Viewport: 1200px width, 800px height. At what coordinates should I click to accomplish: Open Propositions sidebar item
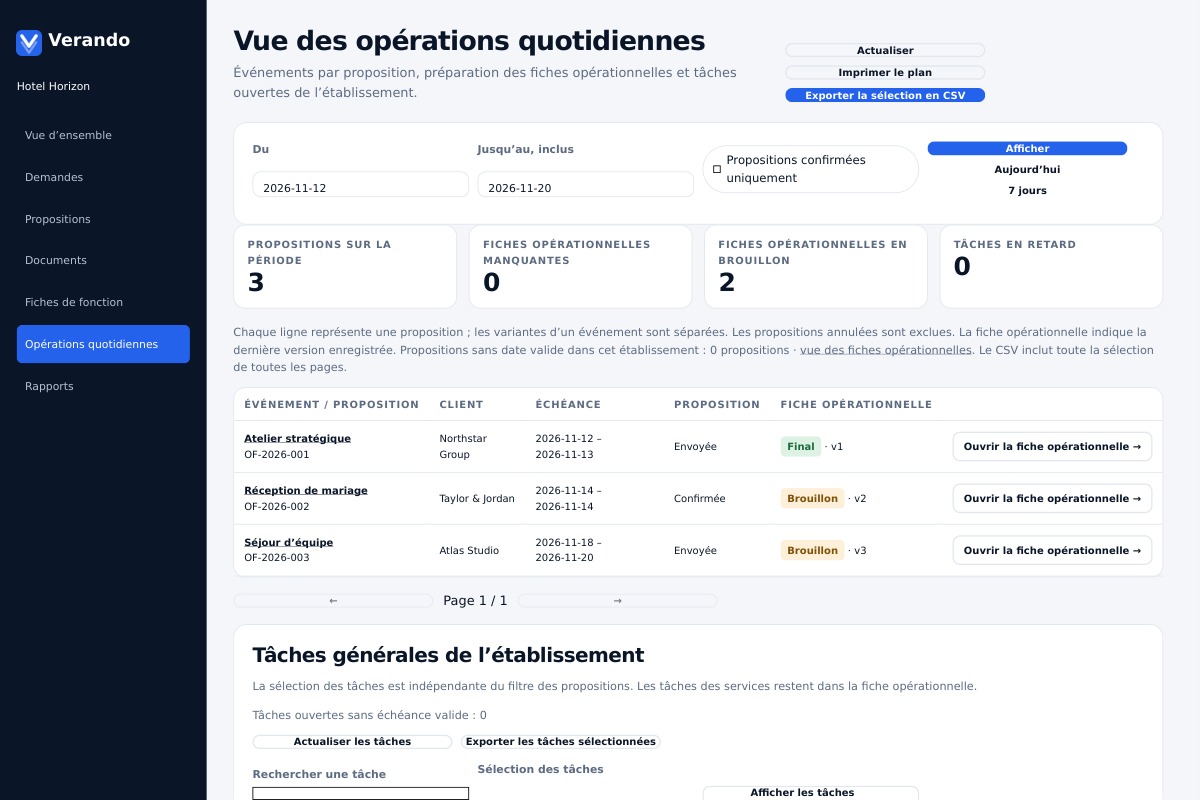pyautogui.click(x=103, y=219)
